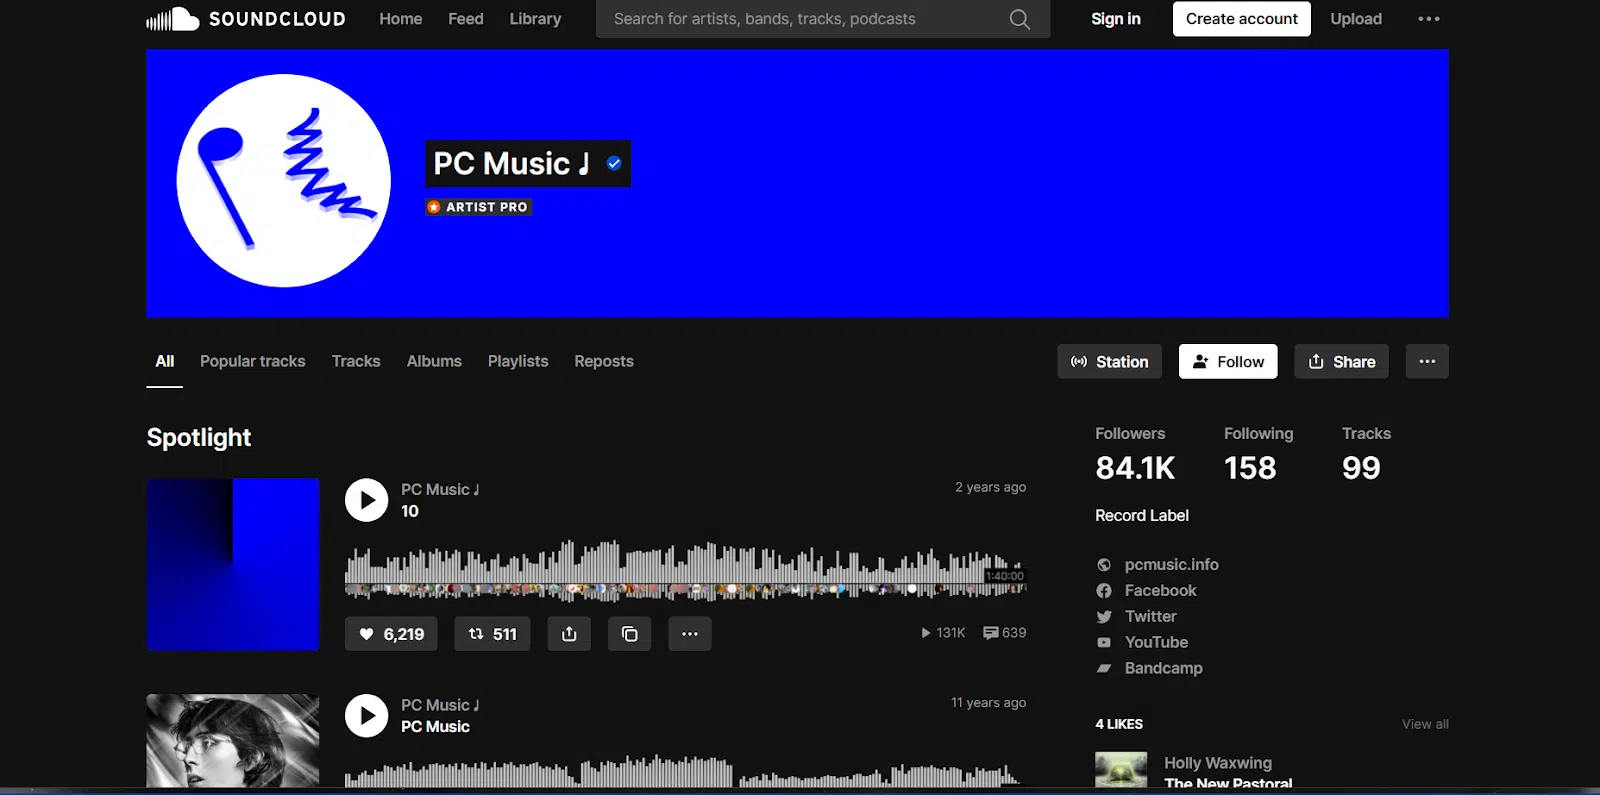Open the Bandcamp profile link
Image resolution: width=1600 pixels, height=795 pixels.
click(1163, 668)
